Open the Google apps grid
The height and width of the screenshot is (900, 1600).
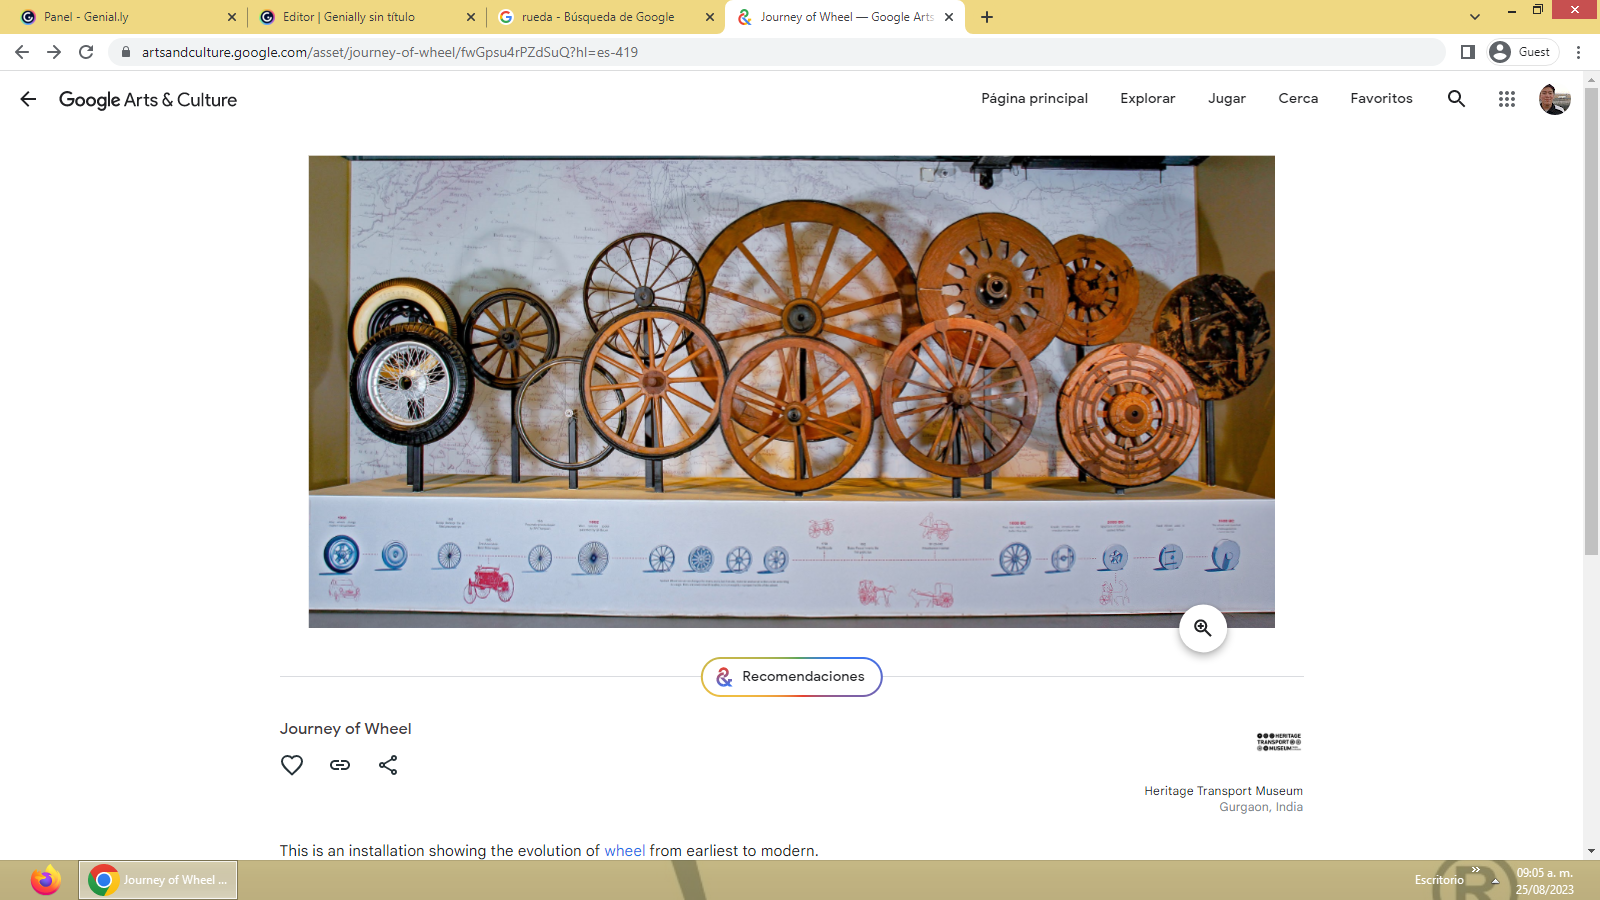tap(1506, 98)
